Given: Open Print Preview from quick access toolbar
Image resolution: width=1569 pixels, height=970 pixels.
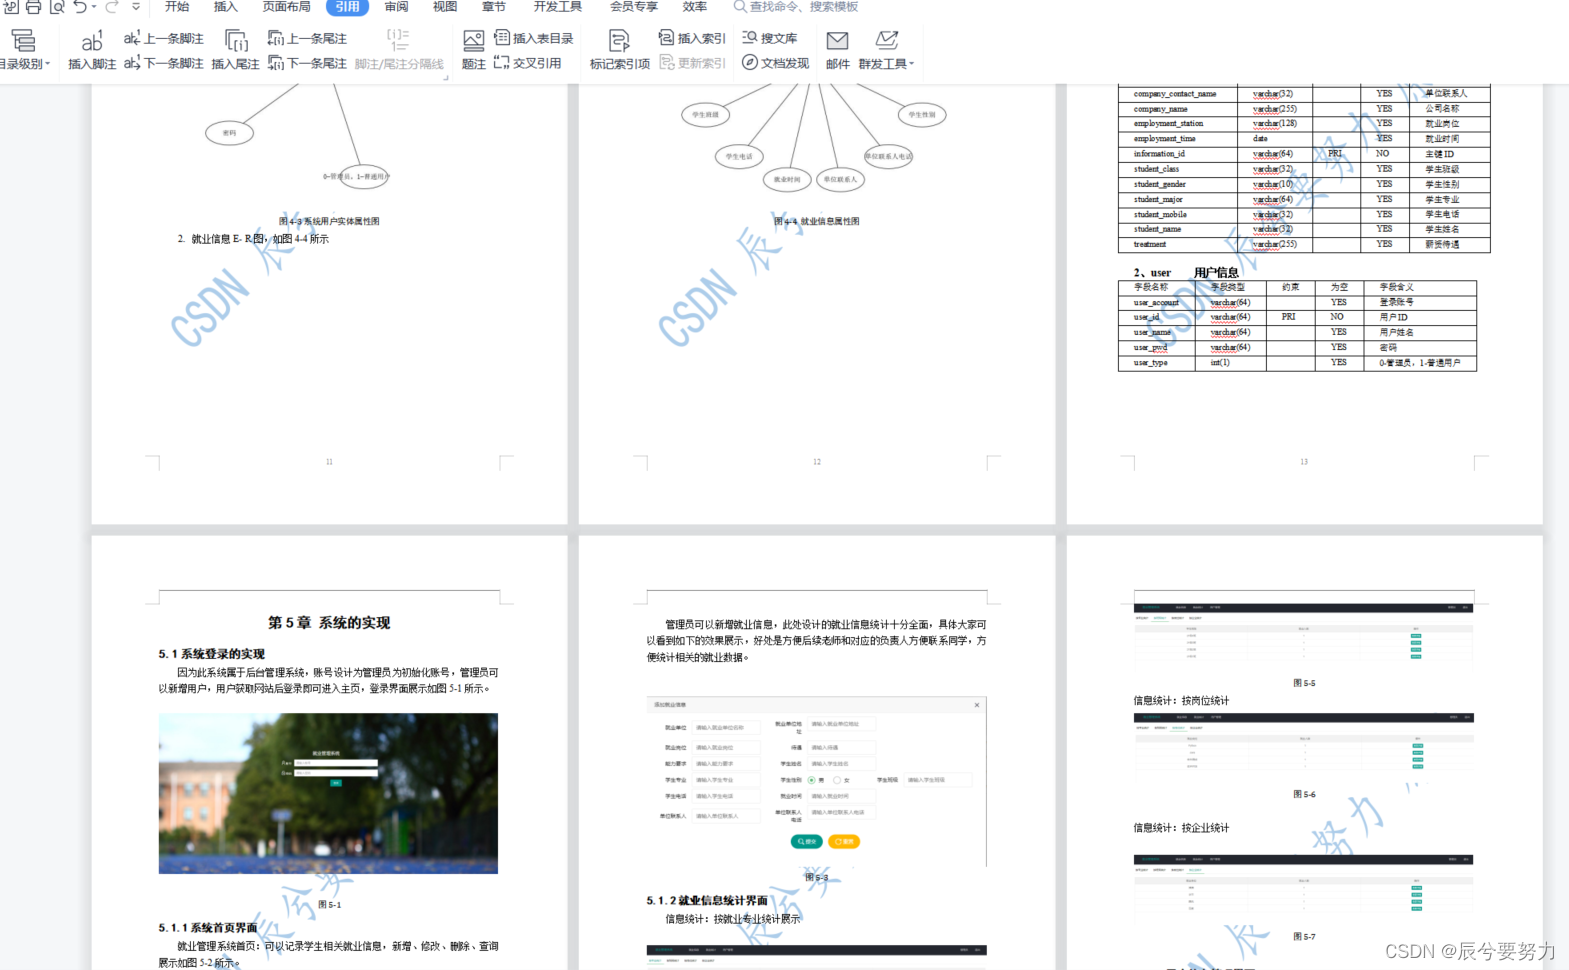Looking at the screenshot, I should pos(57,6).
